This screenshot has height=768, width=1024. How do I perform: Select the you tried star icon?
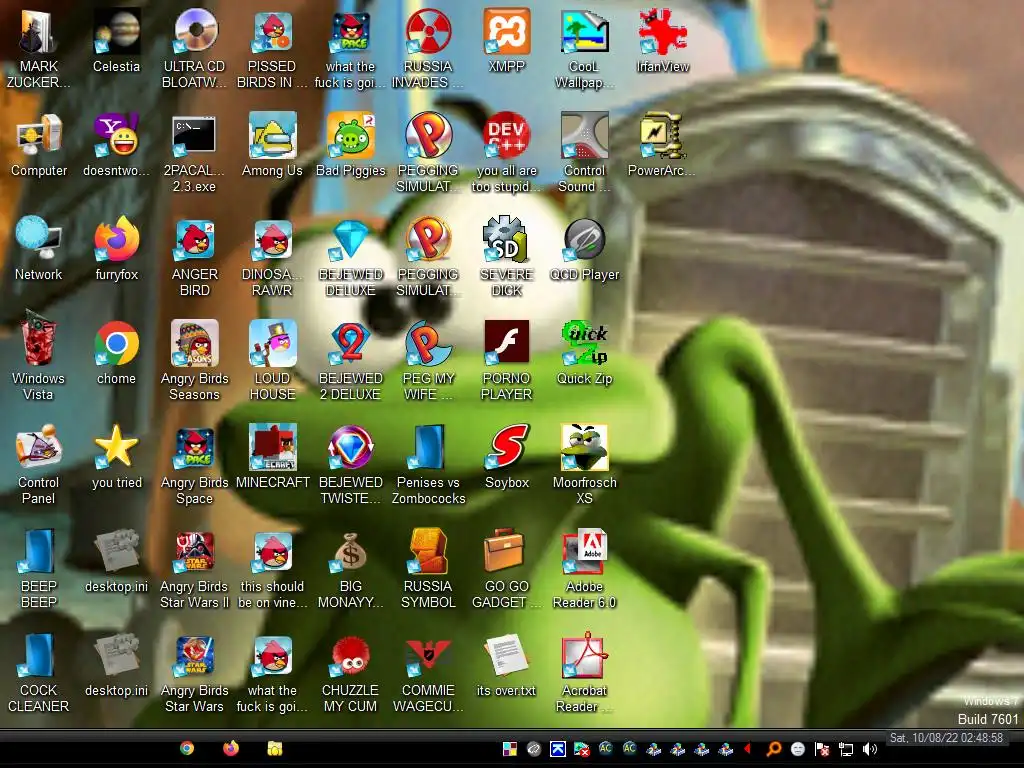[116, 456]
